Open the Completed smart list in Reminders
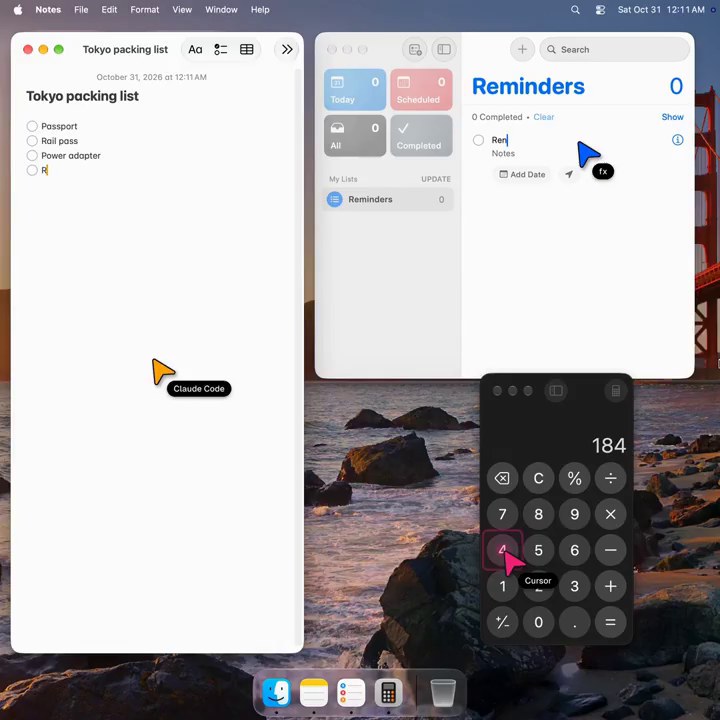Viewport: 720px width, 720px height. (421, 136)
